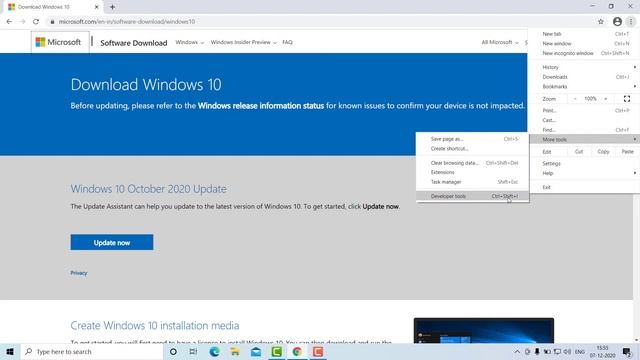Open Developer tools from submenu
Image resolution: width=640 pixels, height=360 pixels.
[473, 196]
